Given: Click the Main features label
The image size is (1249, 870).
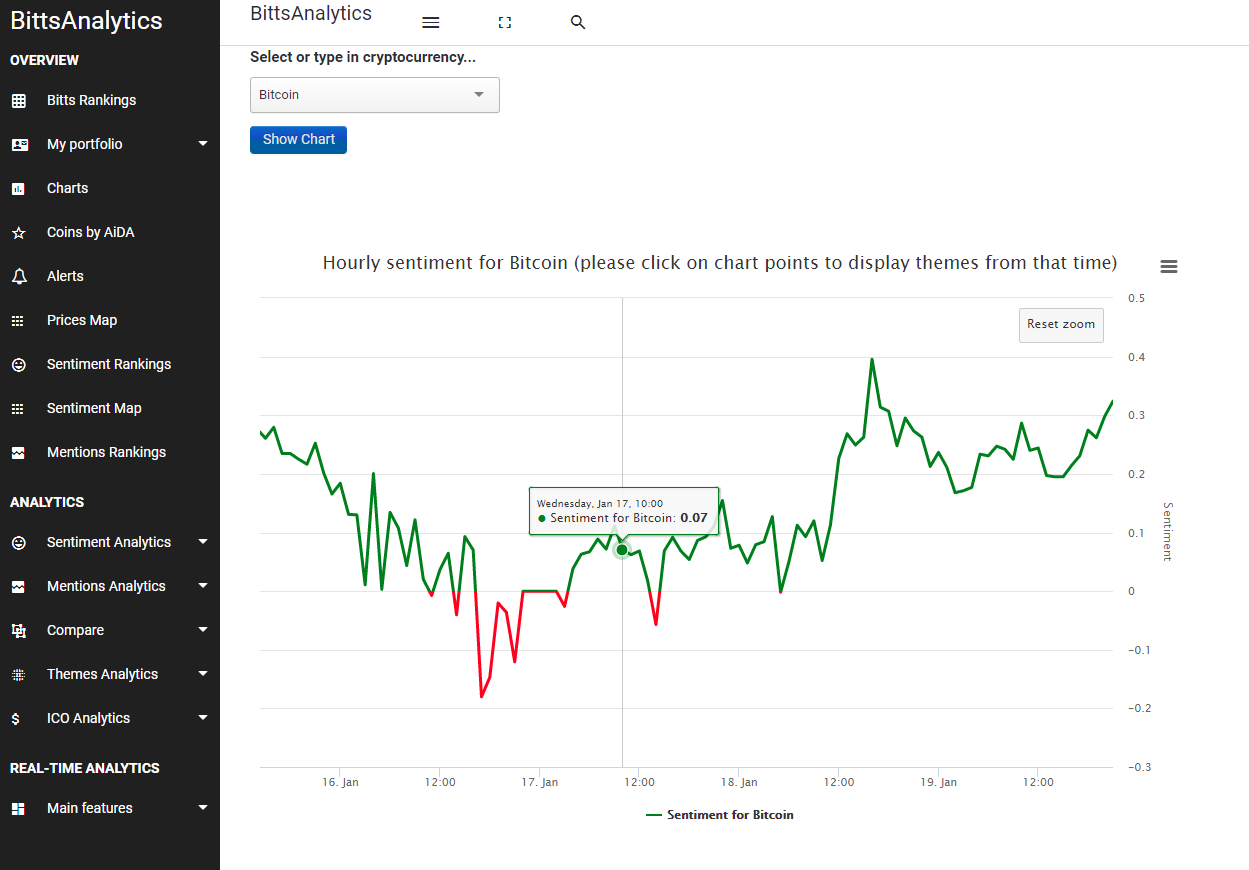Looking at the screenshot, I should tap(90, 808).
